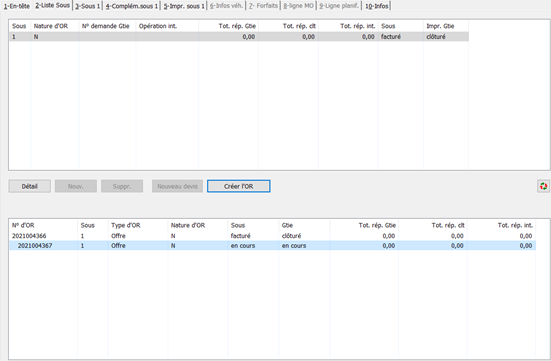Click the 6-Infos véh. tab
The height and width of the screenshot is (361, 551).
[x=226, y=6]
